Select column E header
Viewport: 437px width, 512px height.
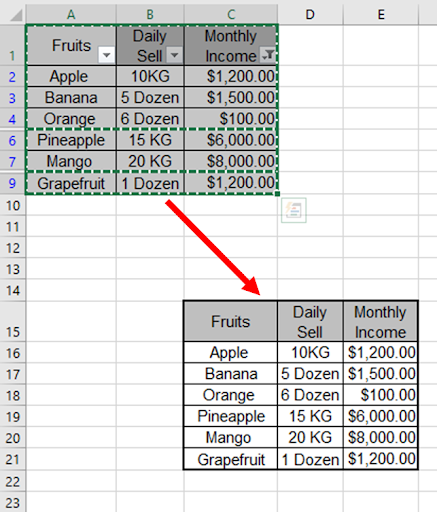[x=381, y=14]
